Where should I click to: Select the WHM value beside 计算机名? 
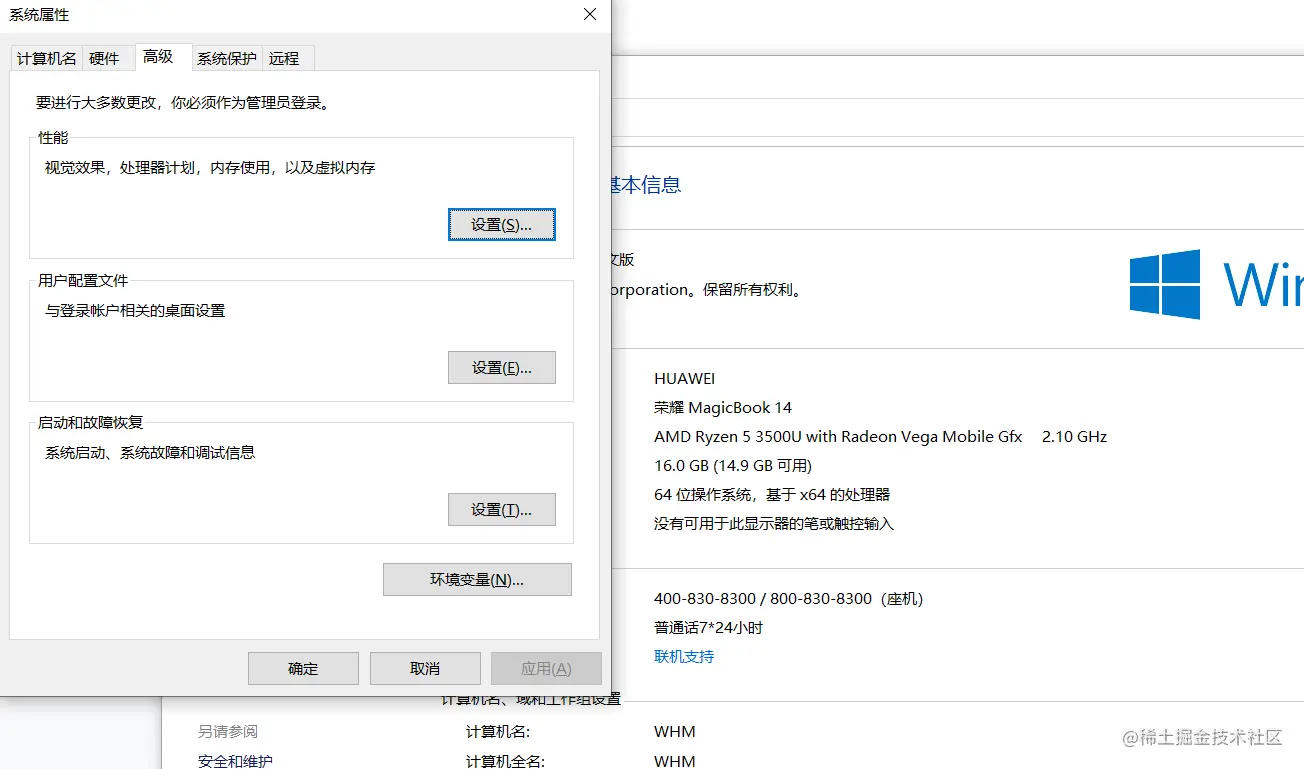click(675, 732)
